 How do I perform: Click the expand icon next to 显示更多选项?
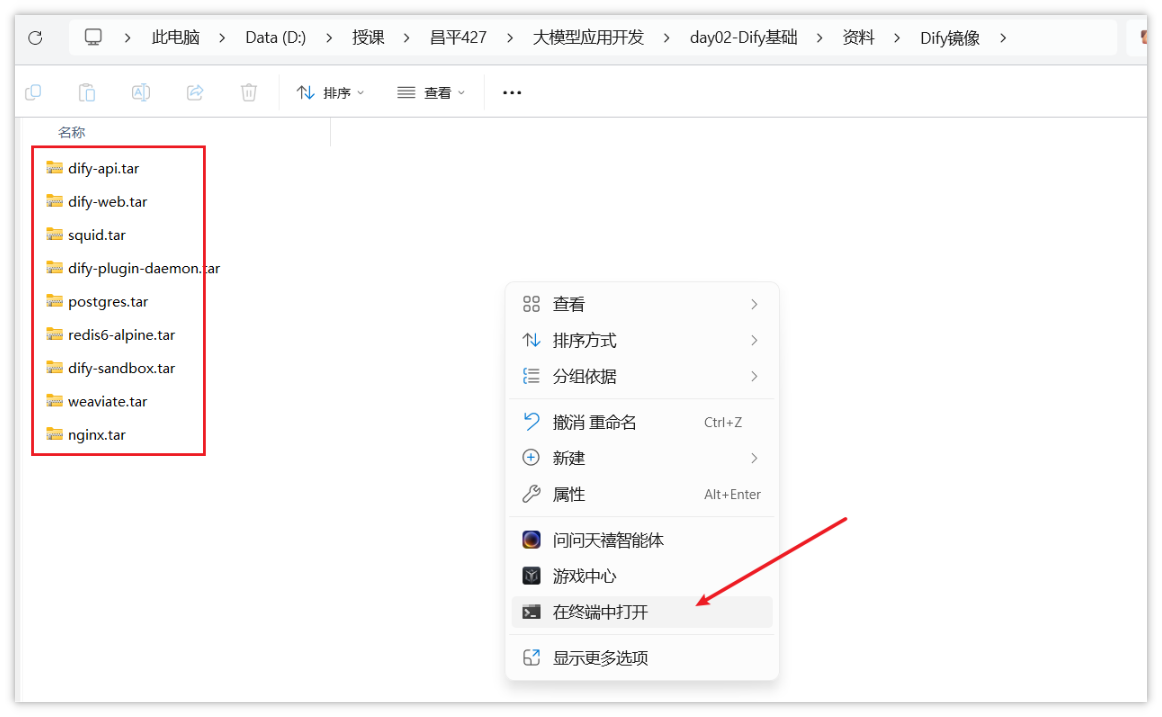coord(531,657)
